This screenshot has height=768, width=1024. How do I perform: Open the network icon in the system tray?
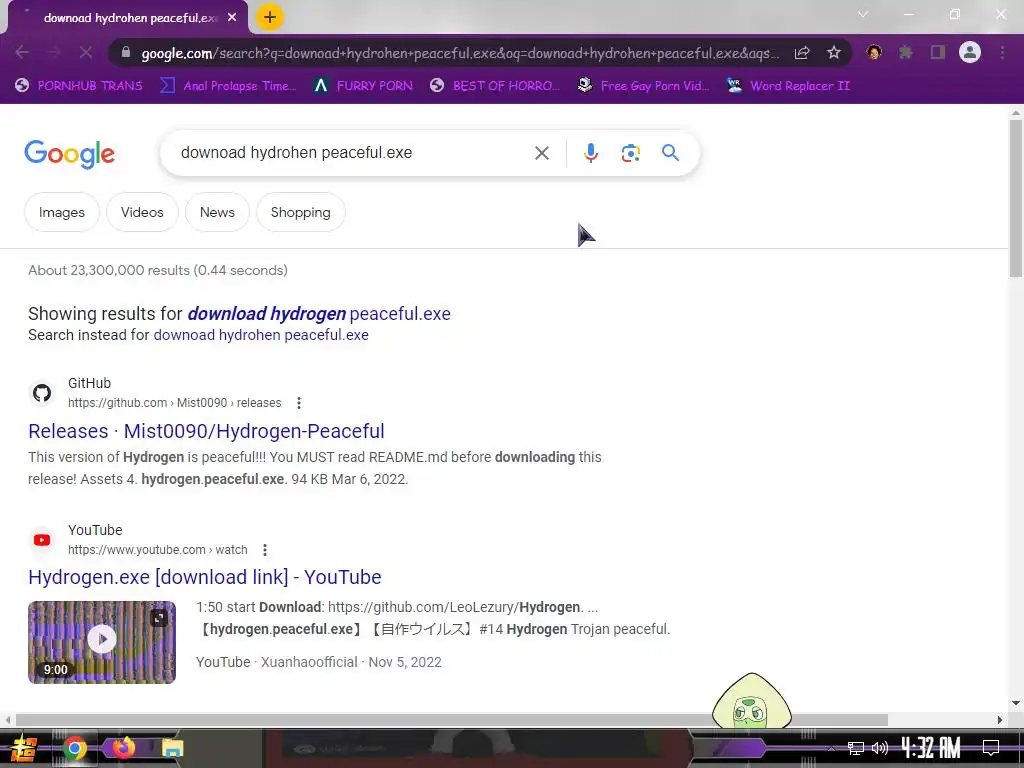855,748
